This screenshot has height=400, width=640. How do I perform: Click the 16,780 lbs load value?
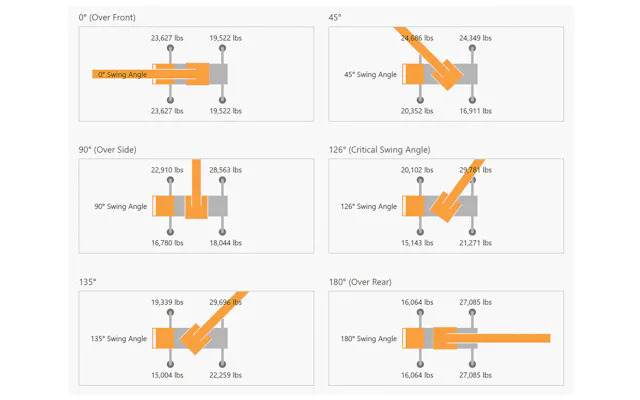pyautogui.click(x=167, y=243)
